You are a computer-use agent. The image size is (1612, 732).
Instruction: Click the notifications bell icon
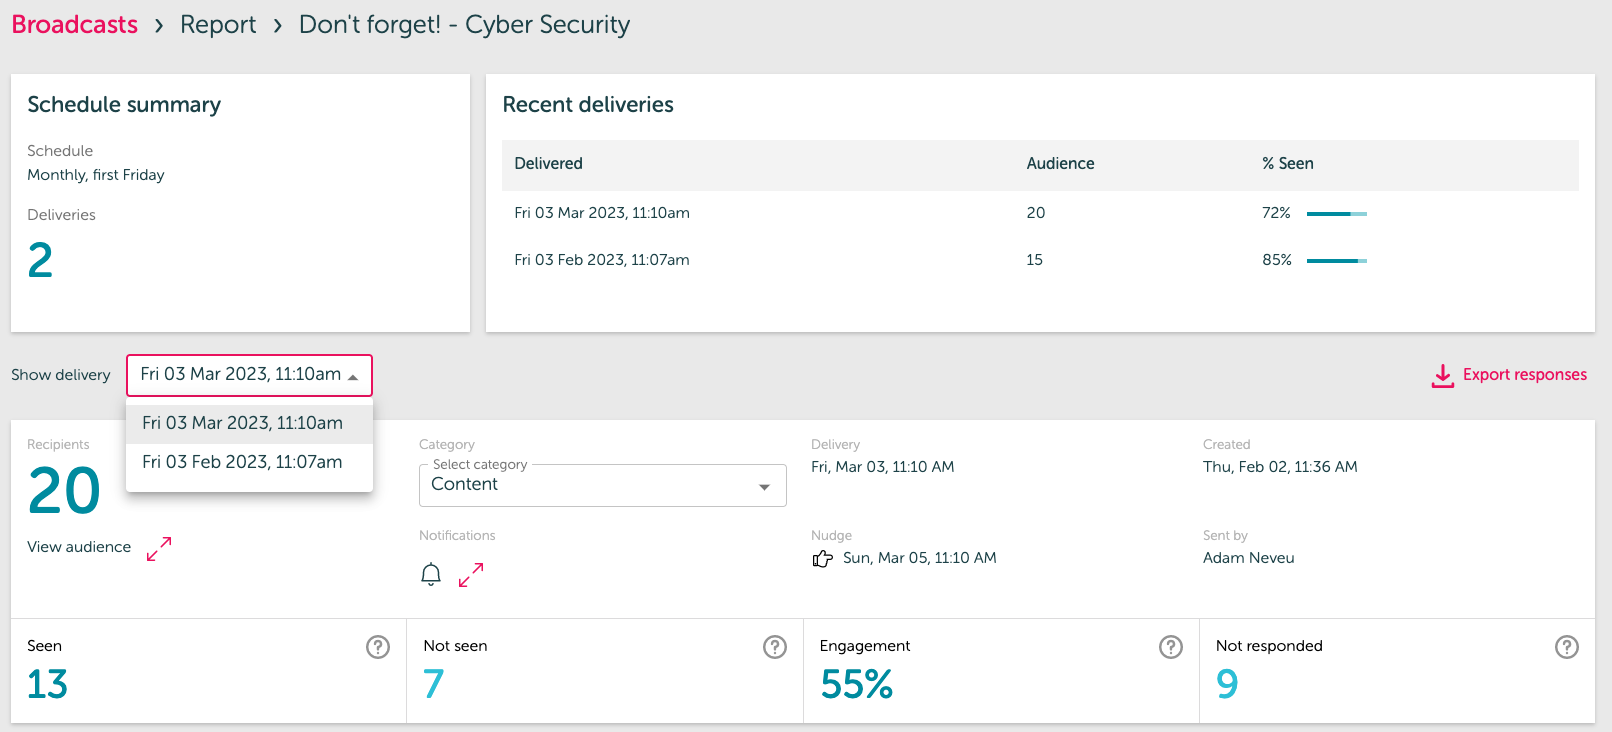tap(431, 575)
